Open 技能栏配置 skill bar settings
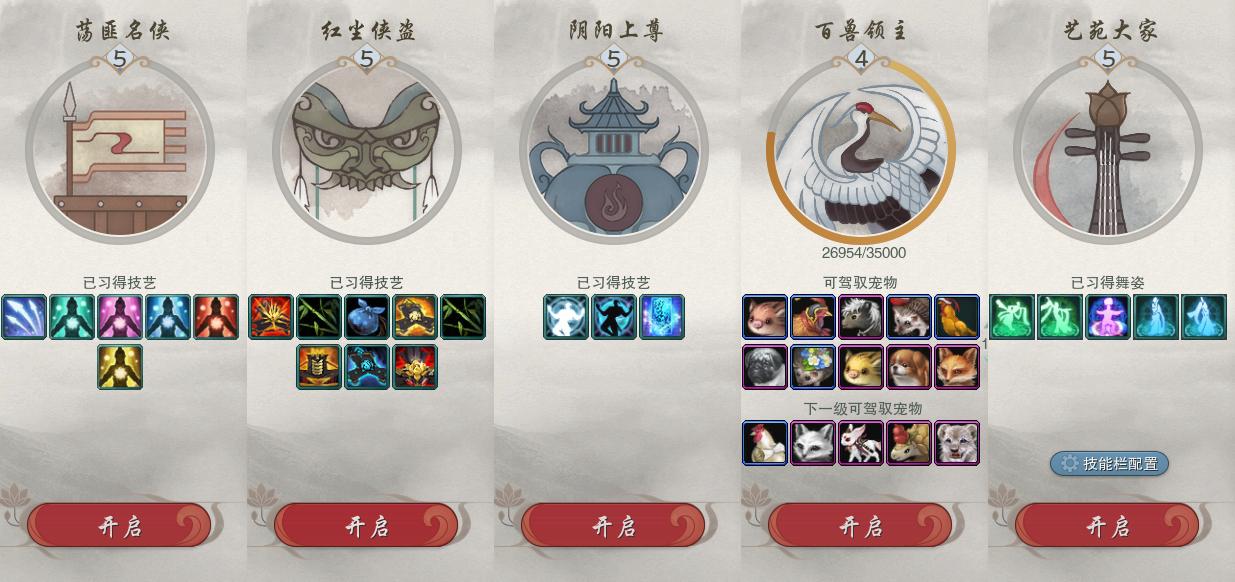Viewport: 1235px width, 582px height. (x=1109, y=463)
